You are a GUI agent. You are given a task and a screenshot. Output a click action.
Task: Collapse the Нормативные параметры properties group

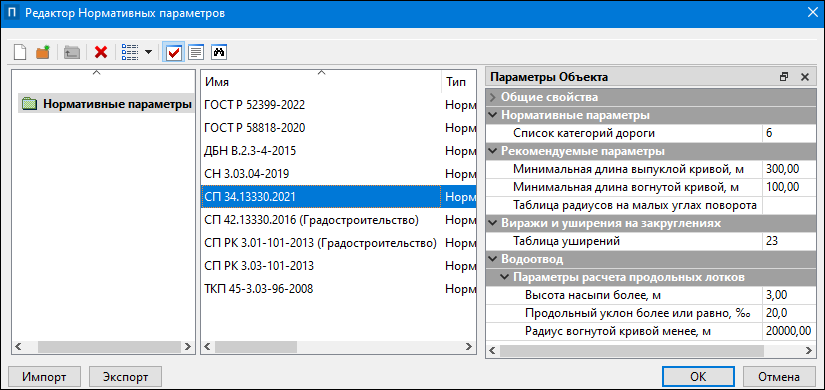(x=492, y=115)
